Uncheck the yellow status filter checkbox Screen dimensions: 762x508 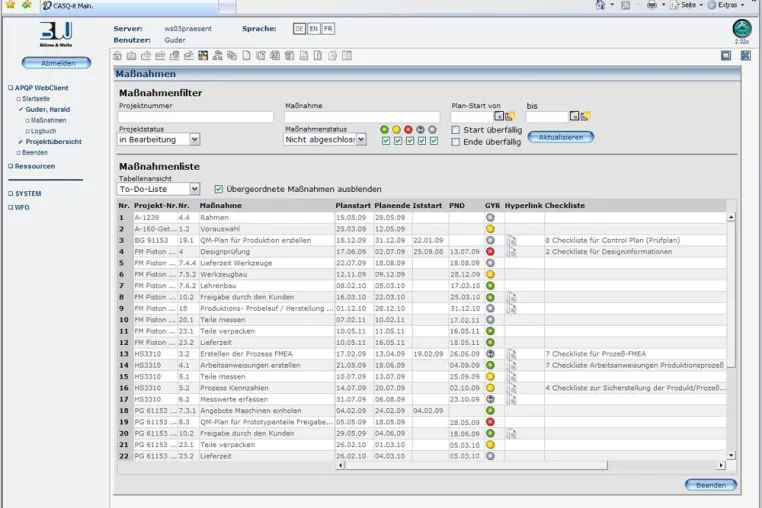click(398, 141)
